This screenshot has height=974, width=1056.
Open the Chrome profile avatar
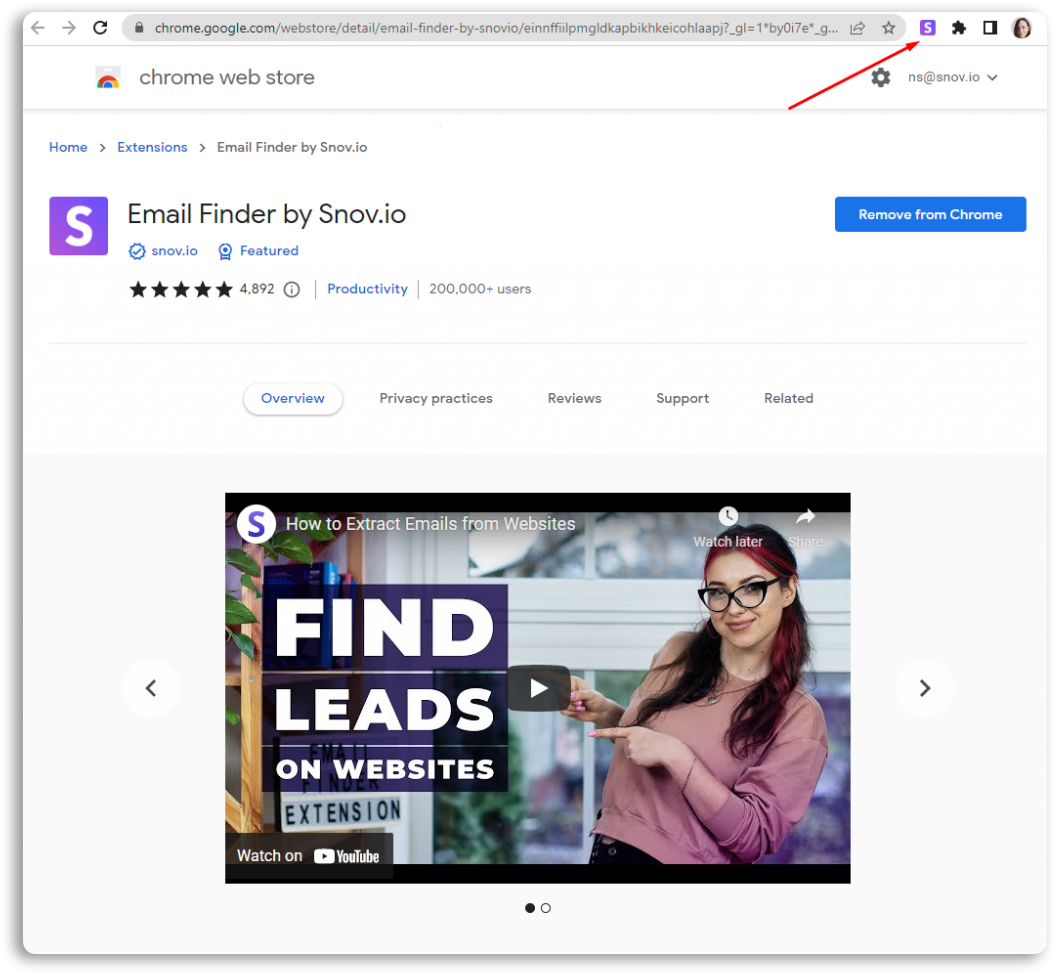point(1022,28)
